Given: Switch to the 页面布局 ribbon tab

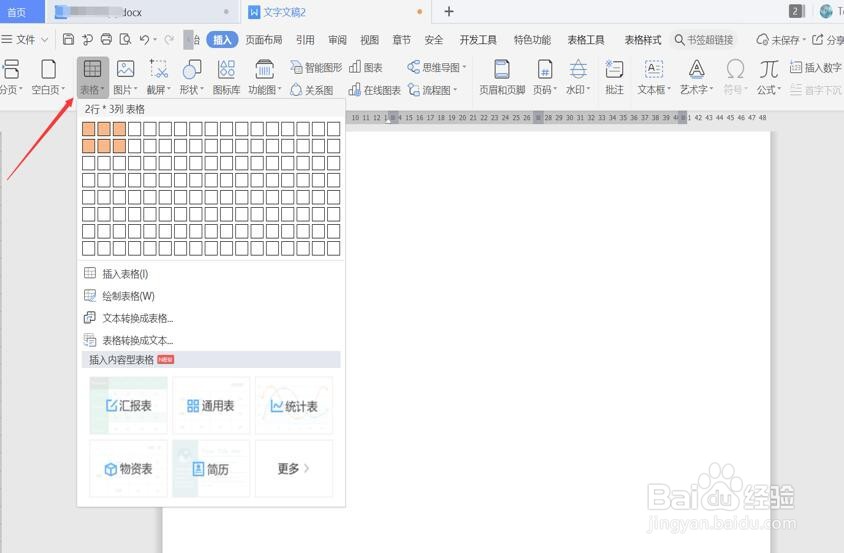Looking at the screenshot, I should (264, 40).
